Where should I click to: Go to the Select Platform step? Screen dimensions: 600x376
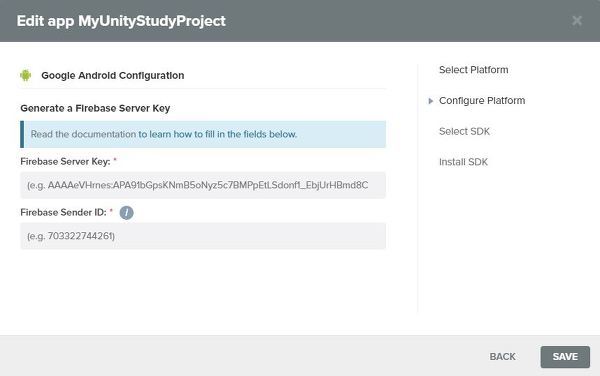click(474, 70)
